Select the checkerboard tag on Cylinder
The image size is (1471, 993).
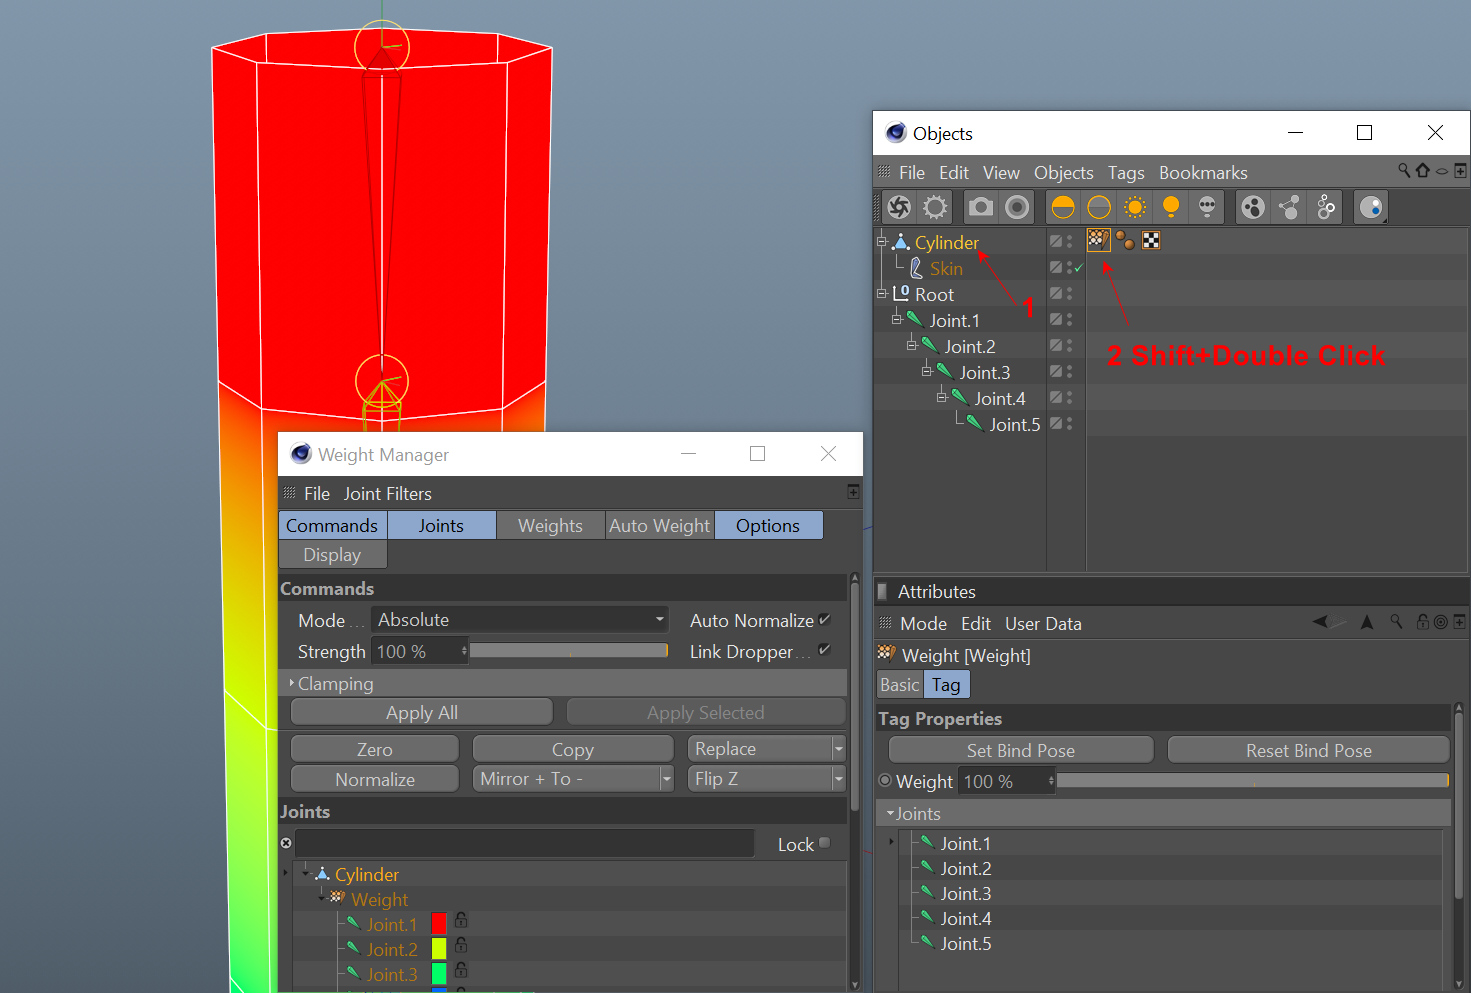[1151, 240]
